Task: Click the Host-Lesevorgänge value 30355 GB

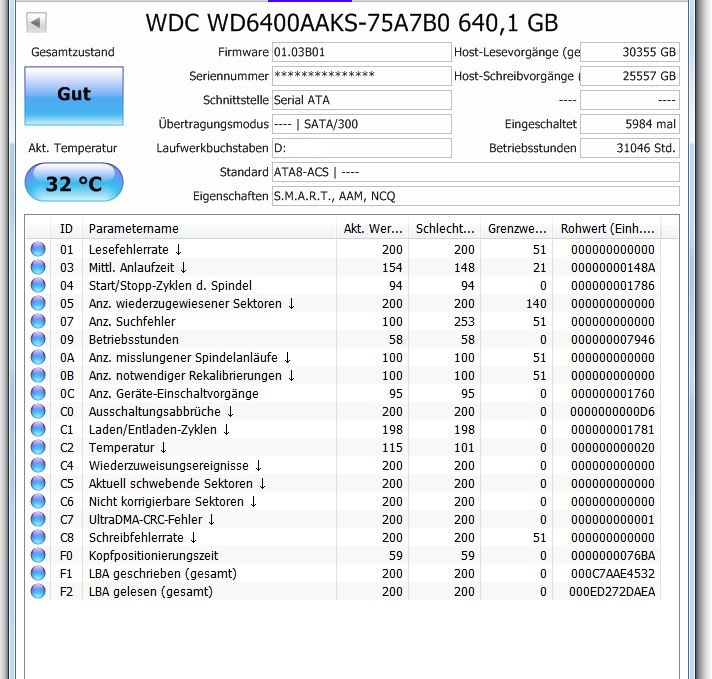Action: pyautogui.click(x=630, y=52)
